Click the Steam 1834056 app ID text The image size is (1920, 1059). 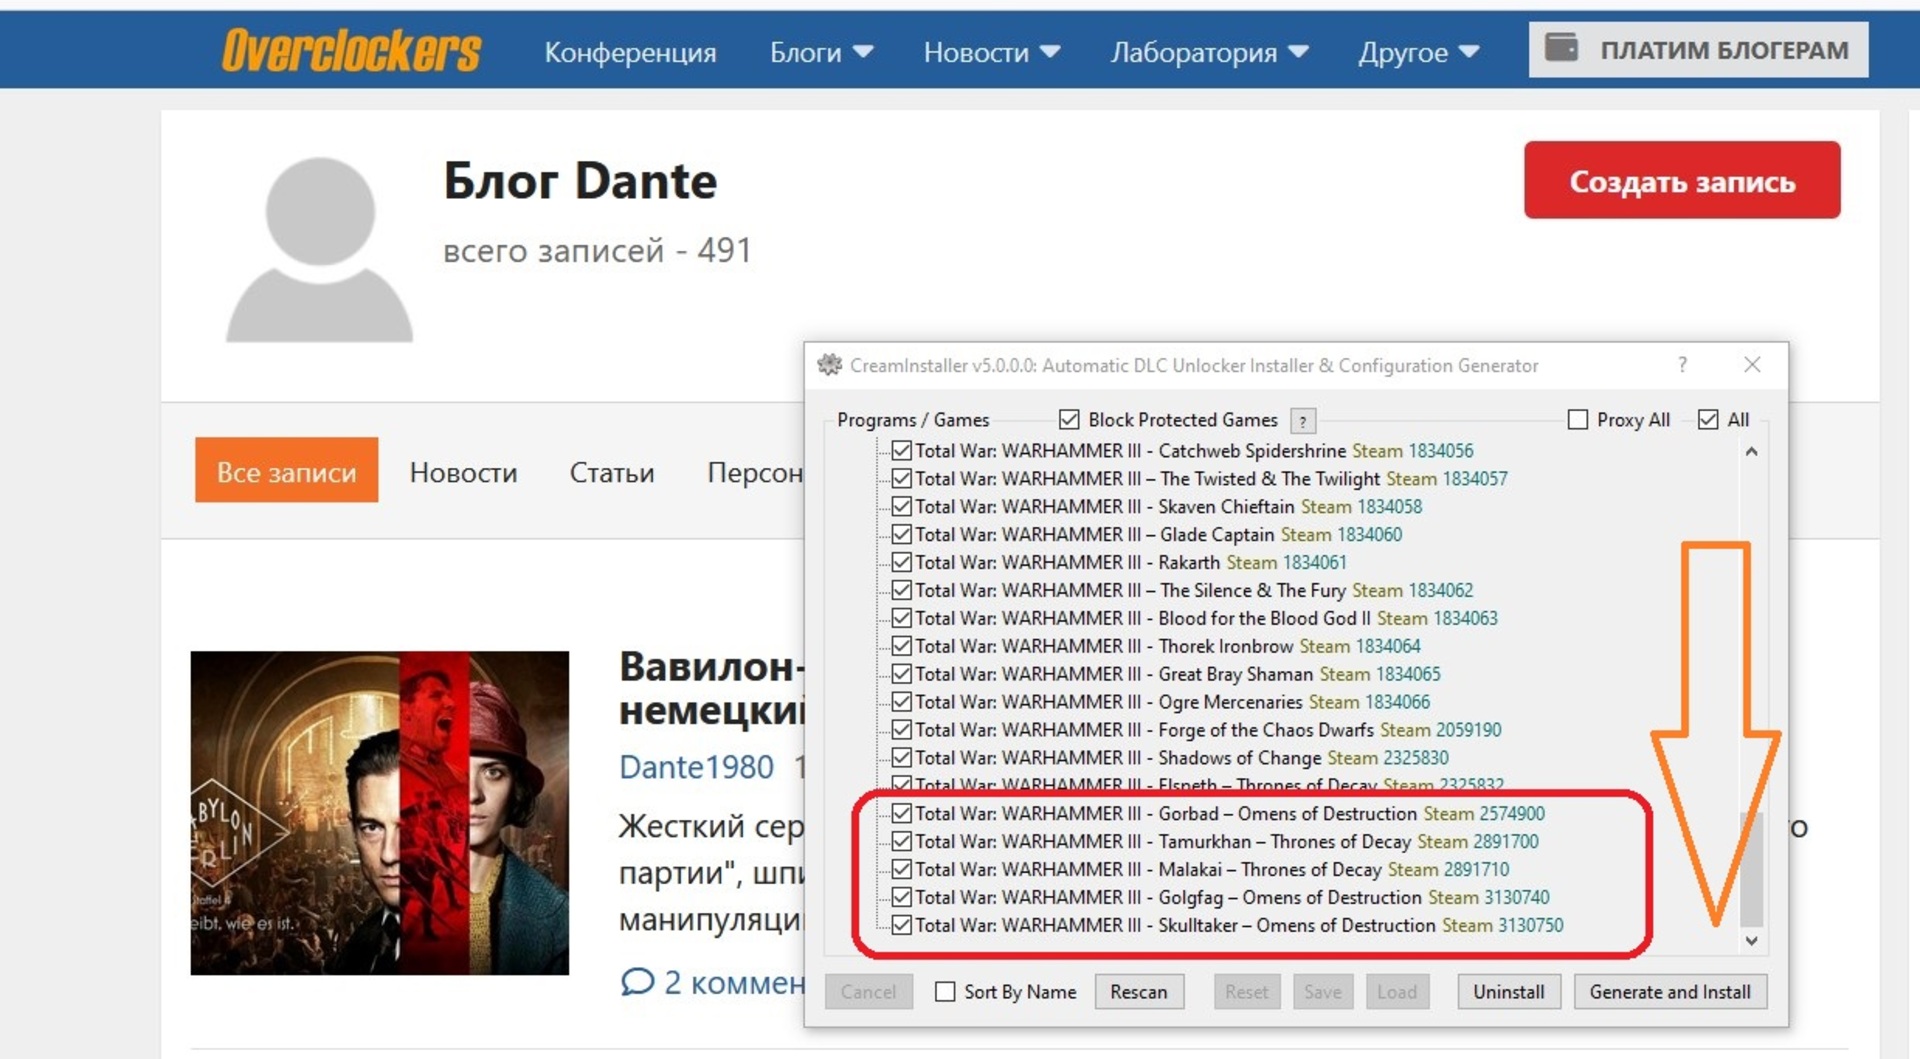(x=1412, y=451)
